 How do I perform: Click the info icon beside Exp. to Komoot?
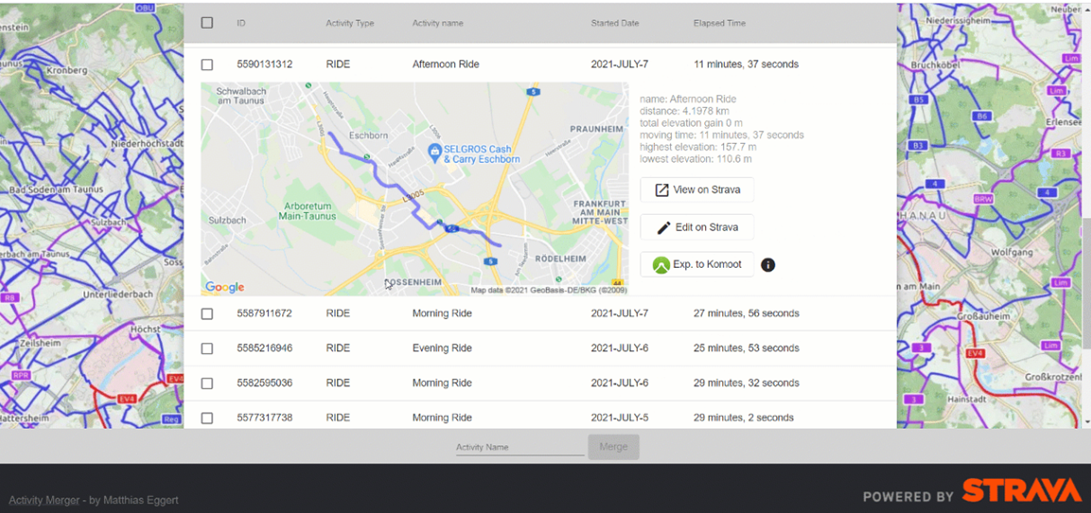click(x=768, y=265)
